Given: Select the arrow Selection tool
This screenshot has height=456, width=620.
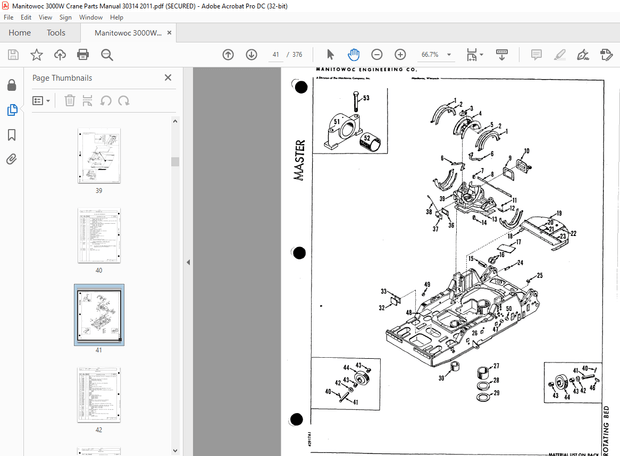Looking at the screenshot, I should (331, 55).
